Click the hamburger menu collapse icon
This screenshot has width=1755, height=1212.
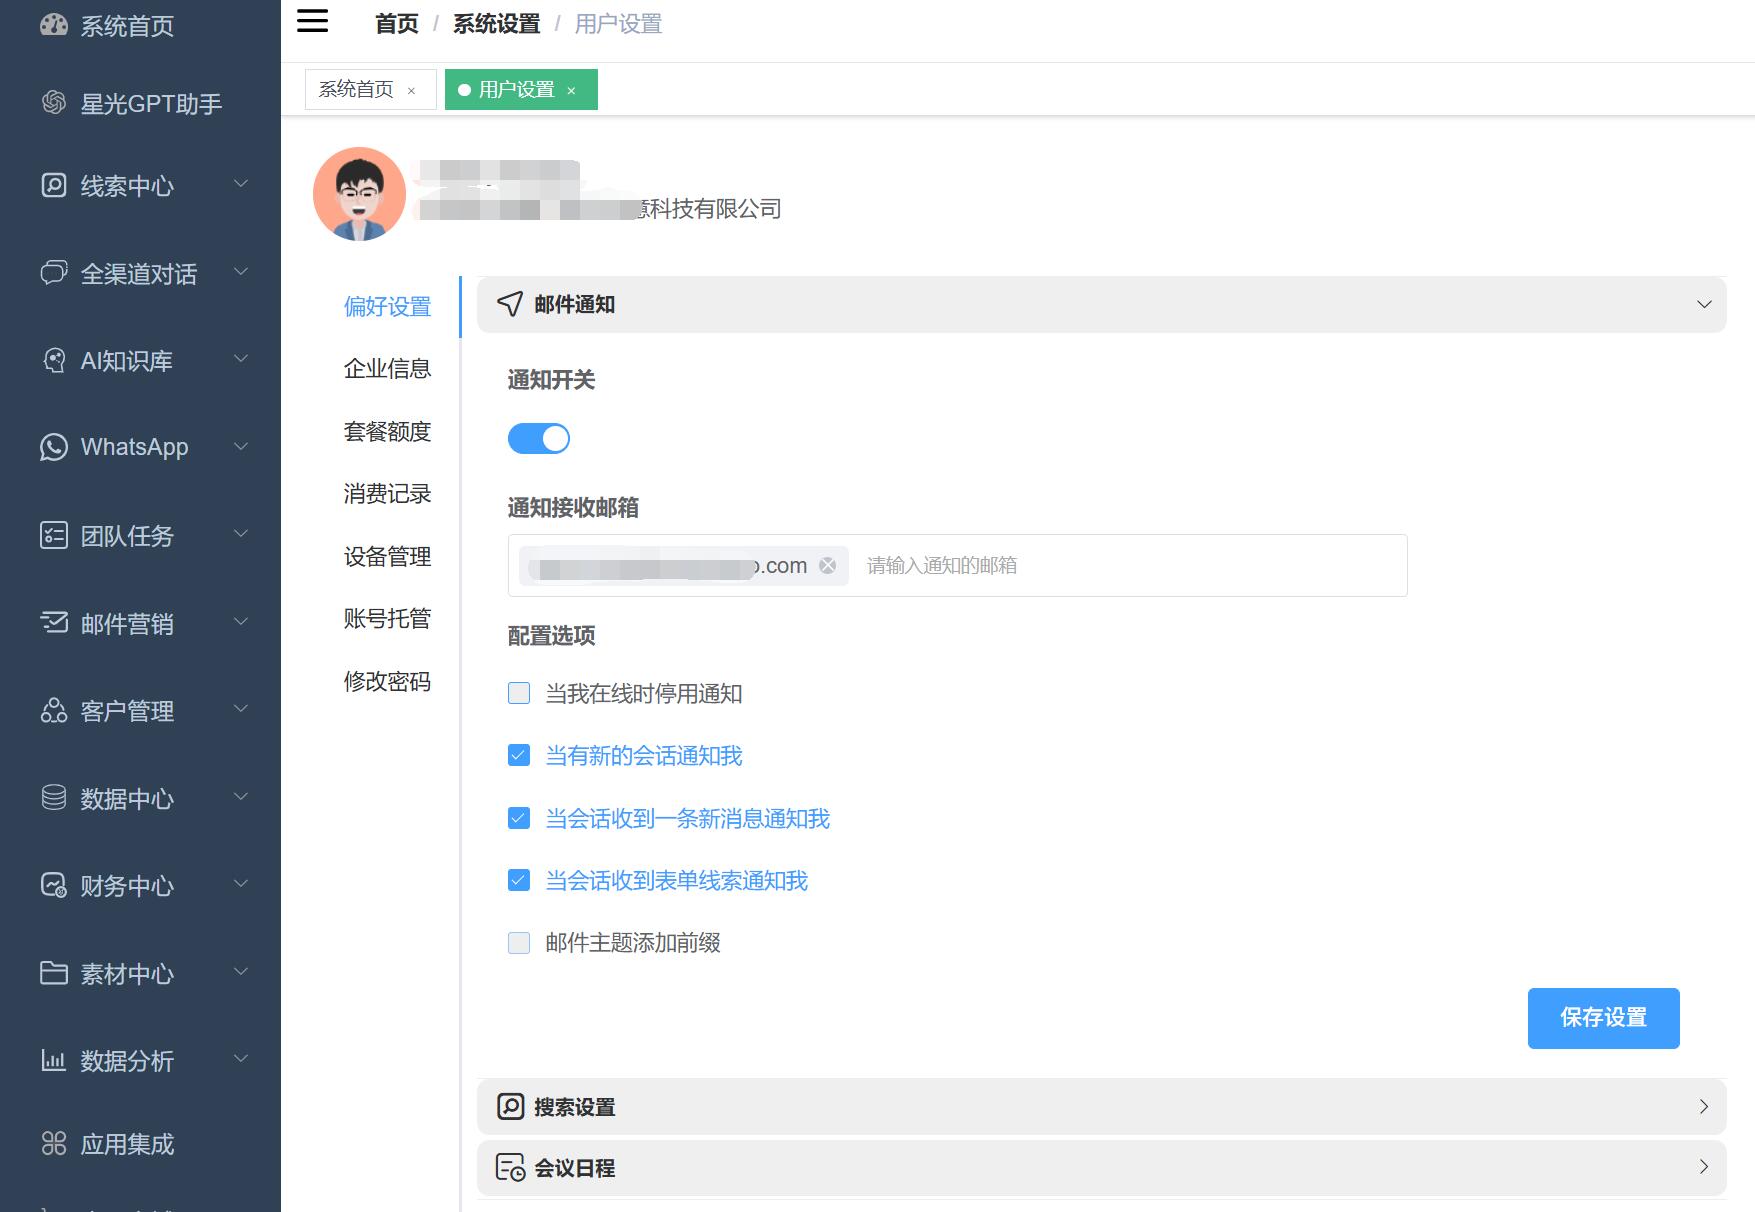click(x=312, y=21)
